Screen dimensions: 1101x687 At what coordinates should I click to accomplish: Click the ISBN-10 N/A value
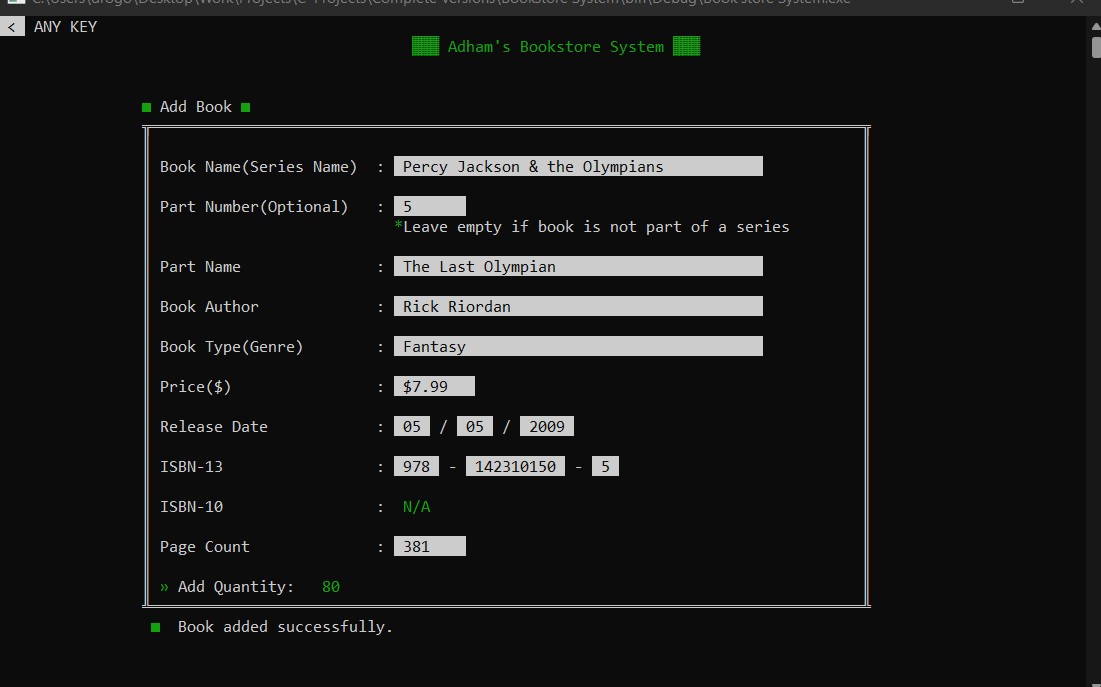(x=416, y=506)
